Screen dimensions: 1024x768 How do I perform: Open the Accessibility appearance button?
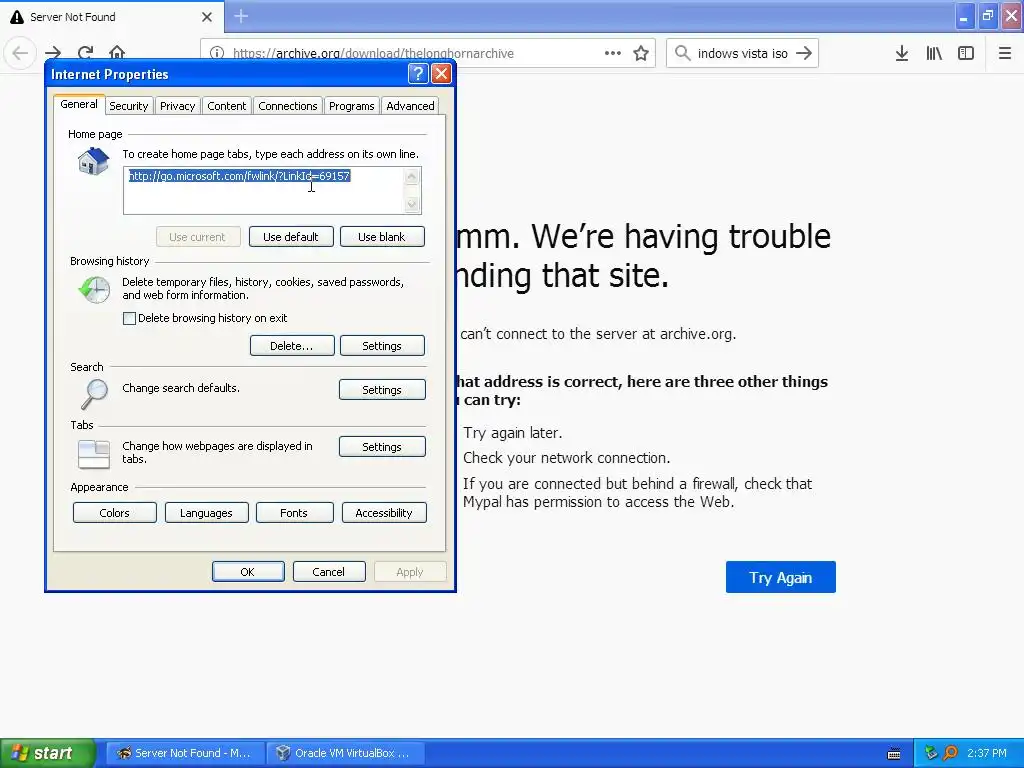pos(384,513)
